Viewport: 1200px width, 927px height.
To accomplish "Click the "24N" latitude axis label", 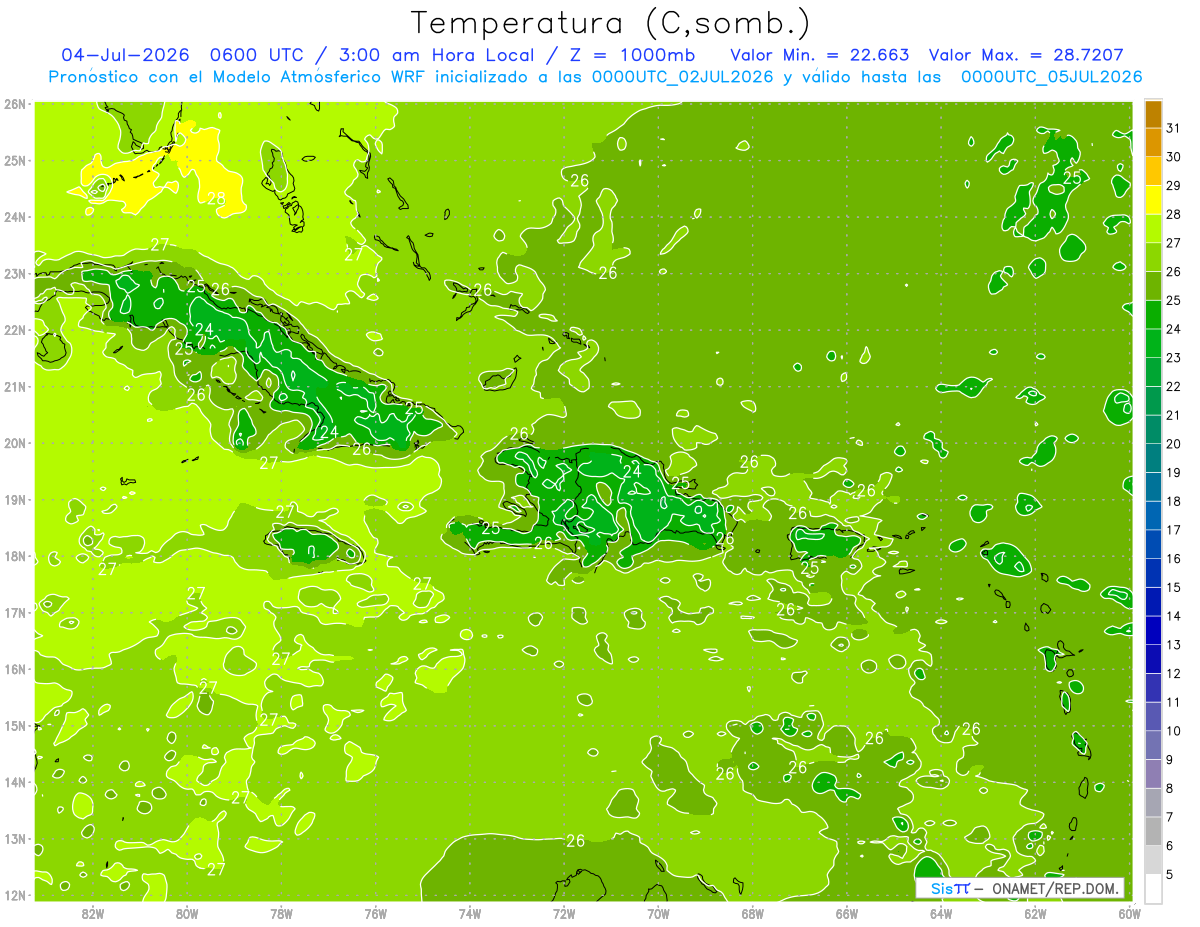I will [x=14, y=217].
